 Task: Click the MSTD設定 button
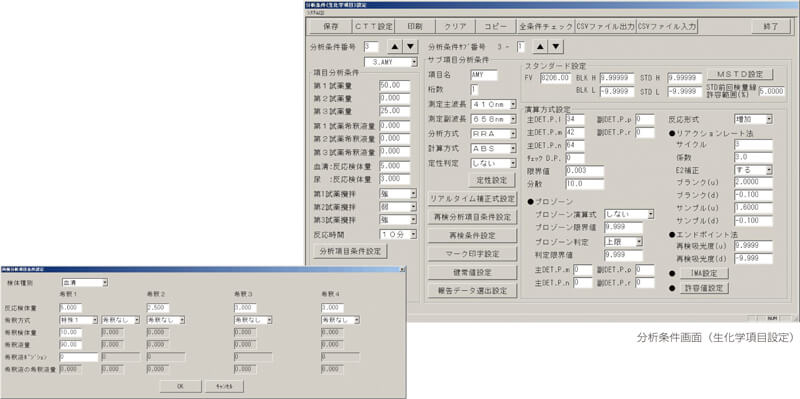point(740,74)
